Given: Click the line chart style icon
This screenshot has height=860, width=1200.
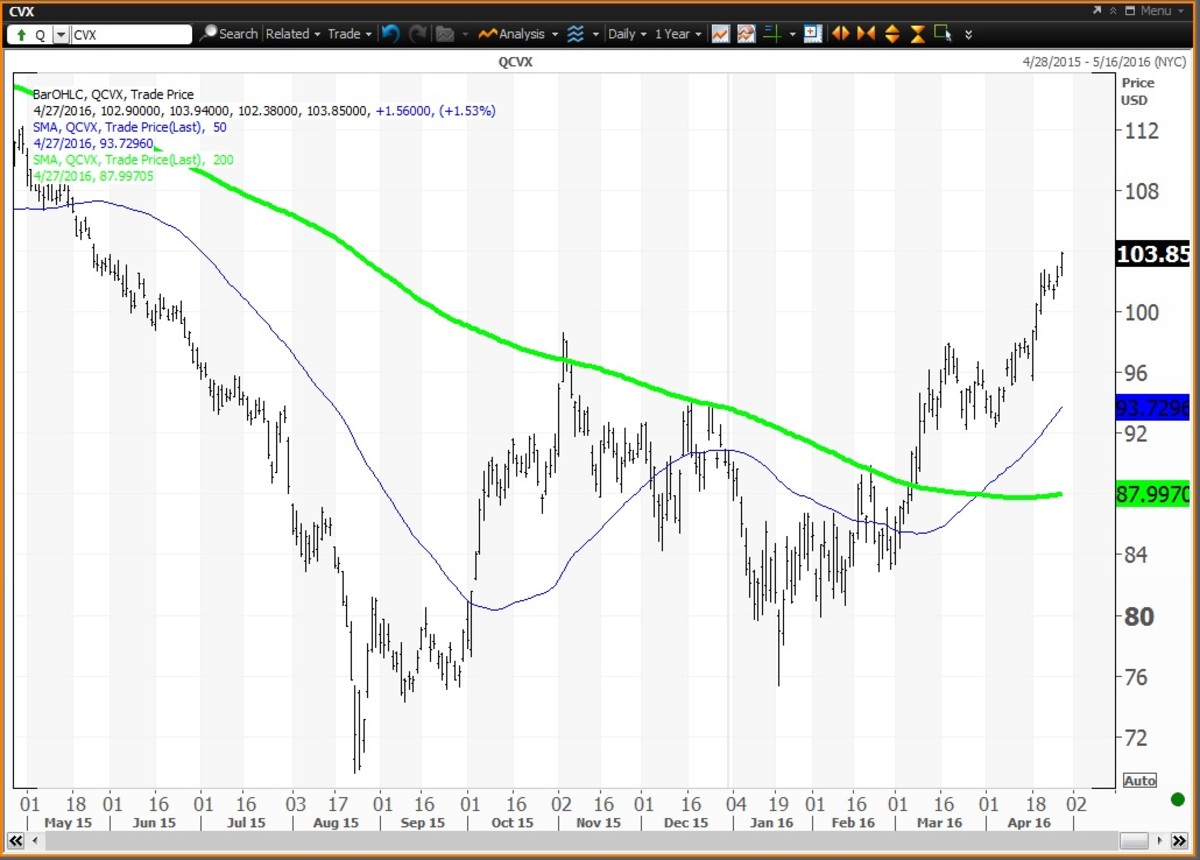Looking at the screenshot, I should tap(720, 34).
